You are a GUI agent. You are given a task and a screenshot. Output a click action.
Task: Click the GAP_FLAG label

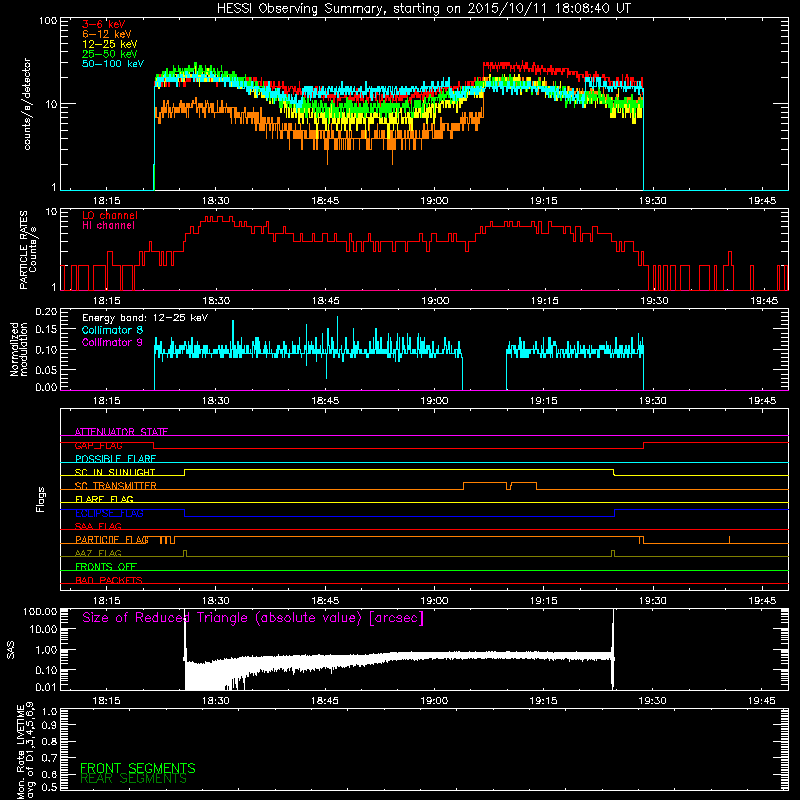(98, 445)
